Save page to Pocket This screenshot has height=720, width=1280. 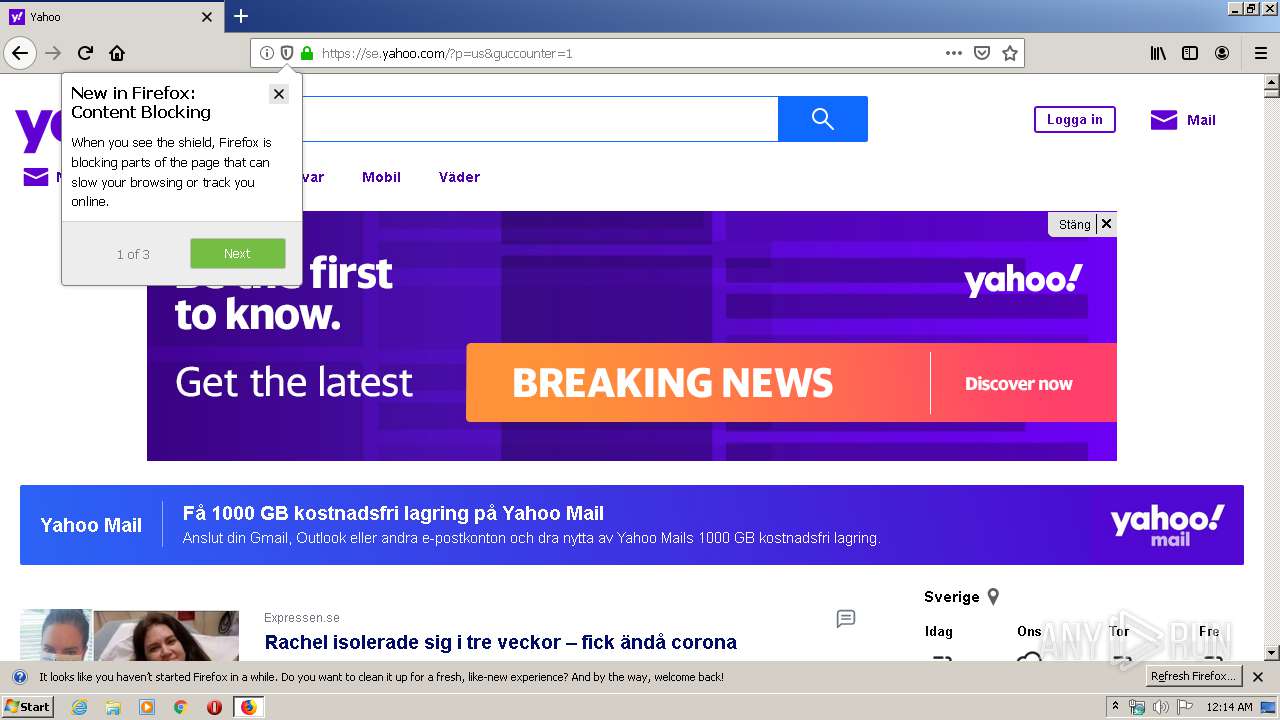click(x=982, y=53)
